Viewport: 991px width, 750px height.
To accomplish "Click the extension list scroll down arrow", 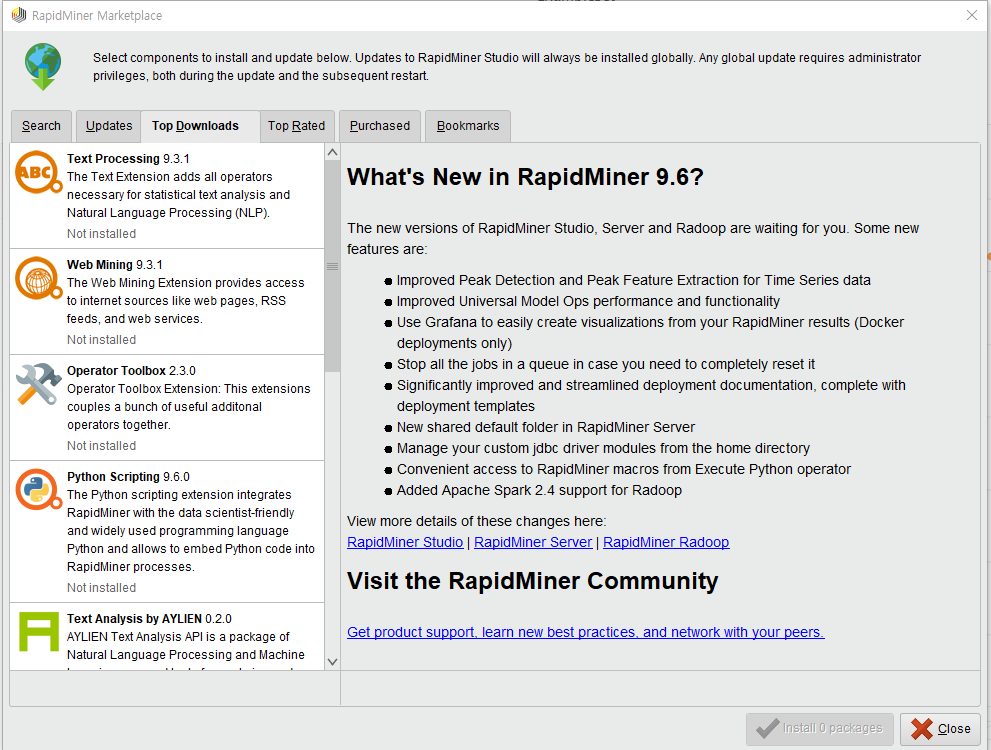I will click(332, 662).
